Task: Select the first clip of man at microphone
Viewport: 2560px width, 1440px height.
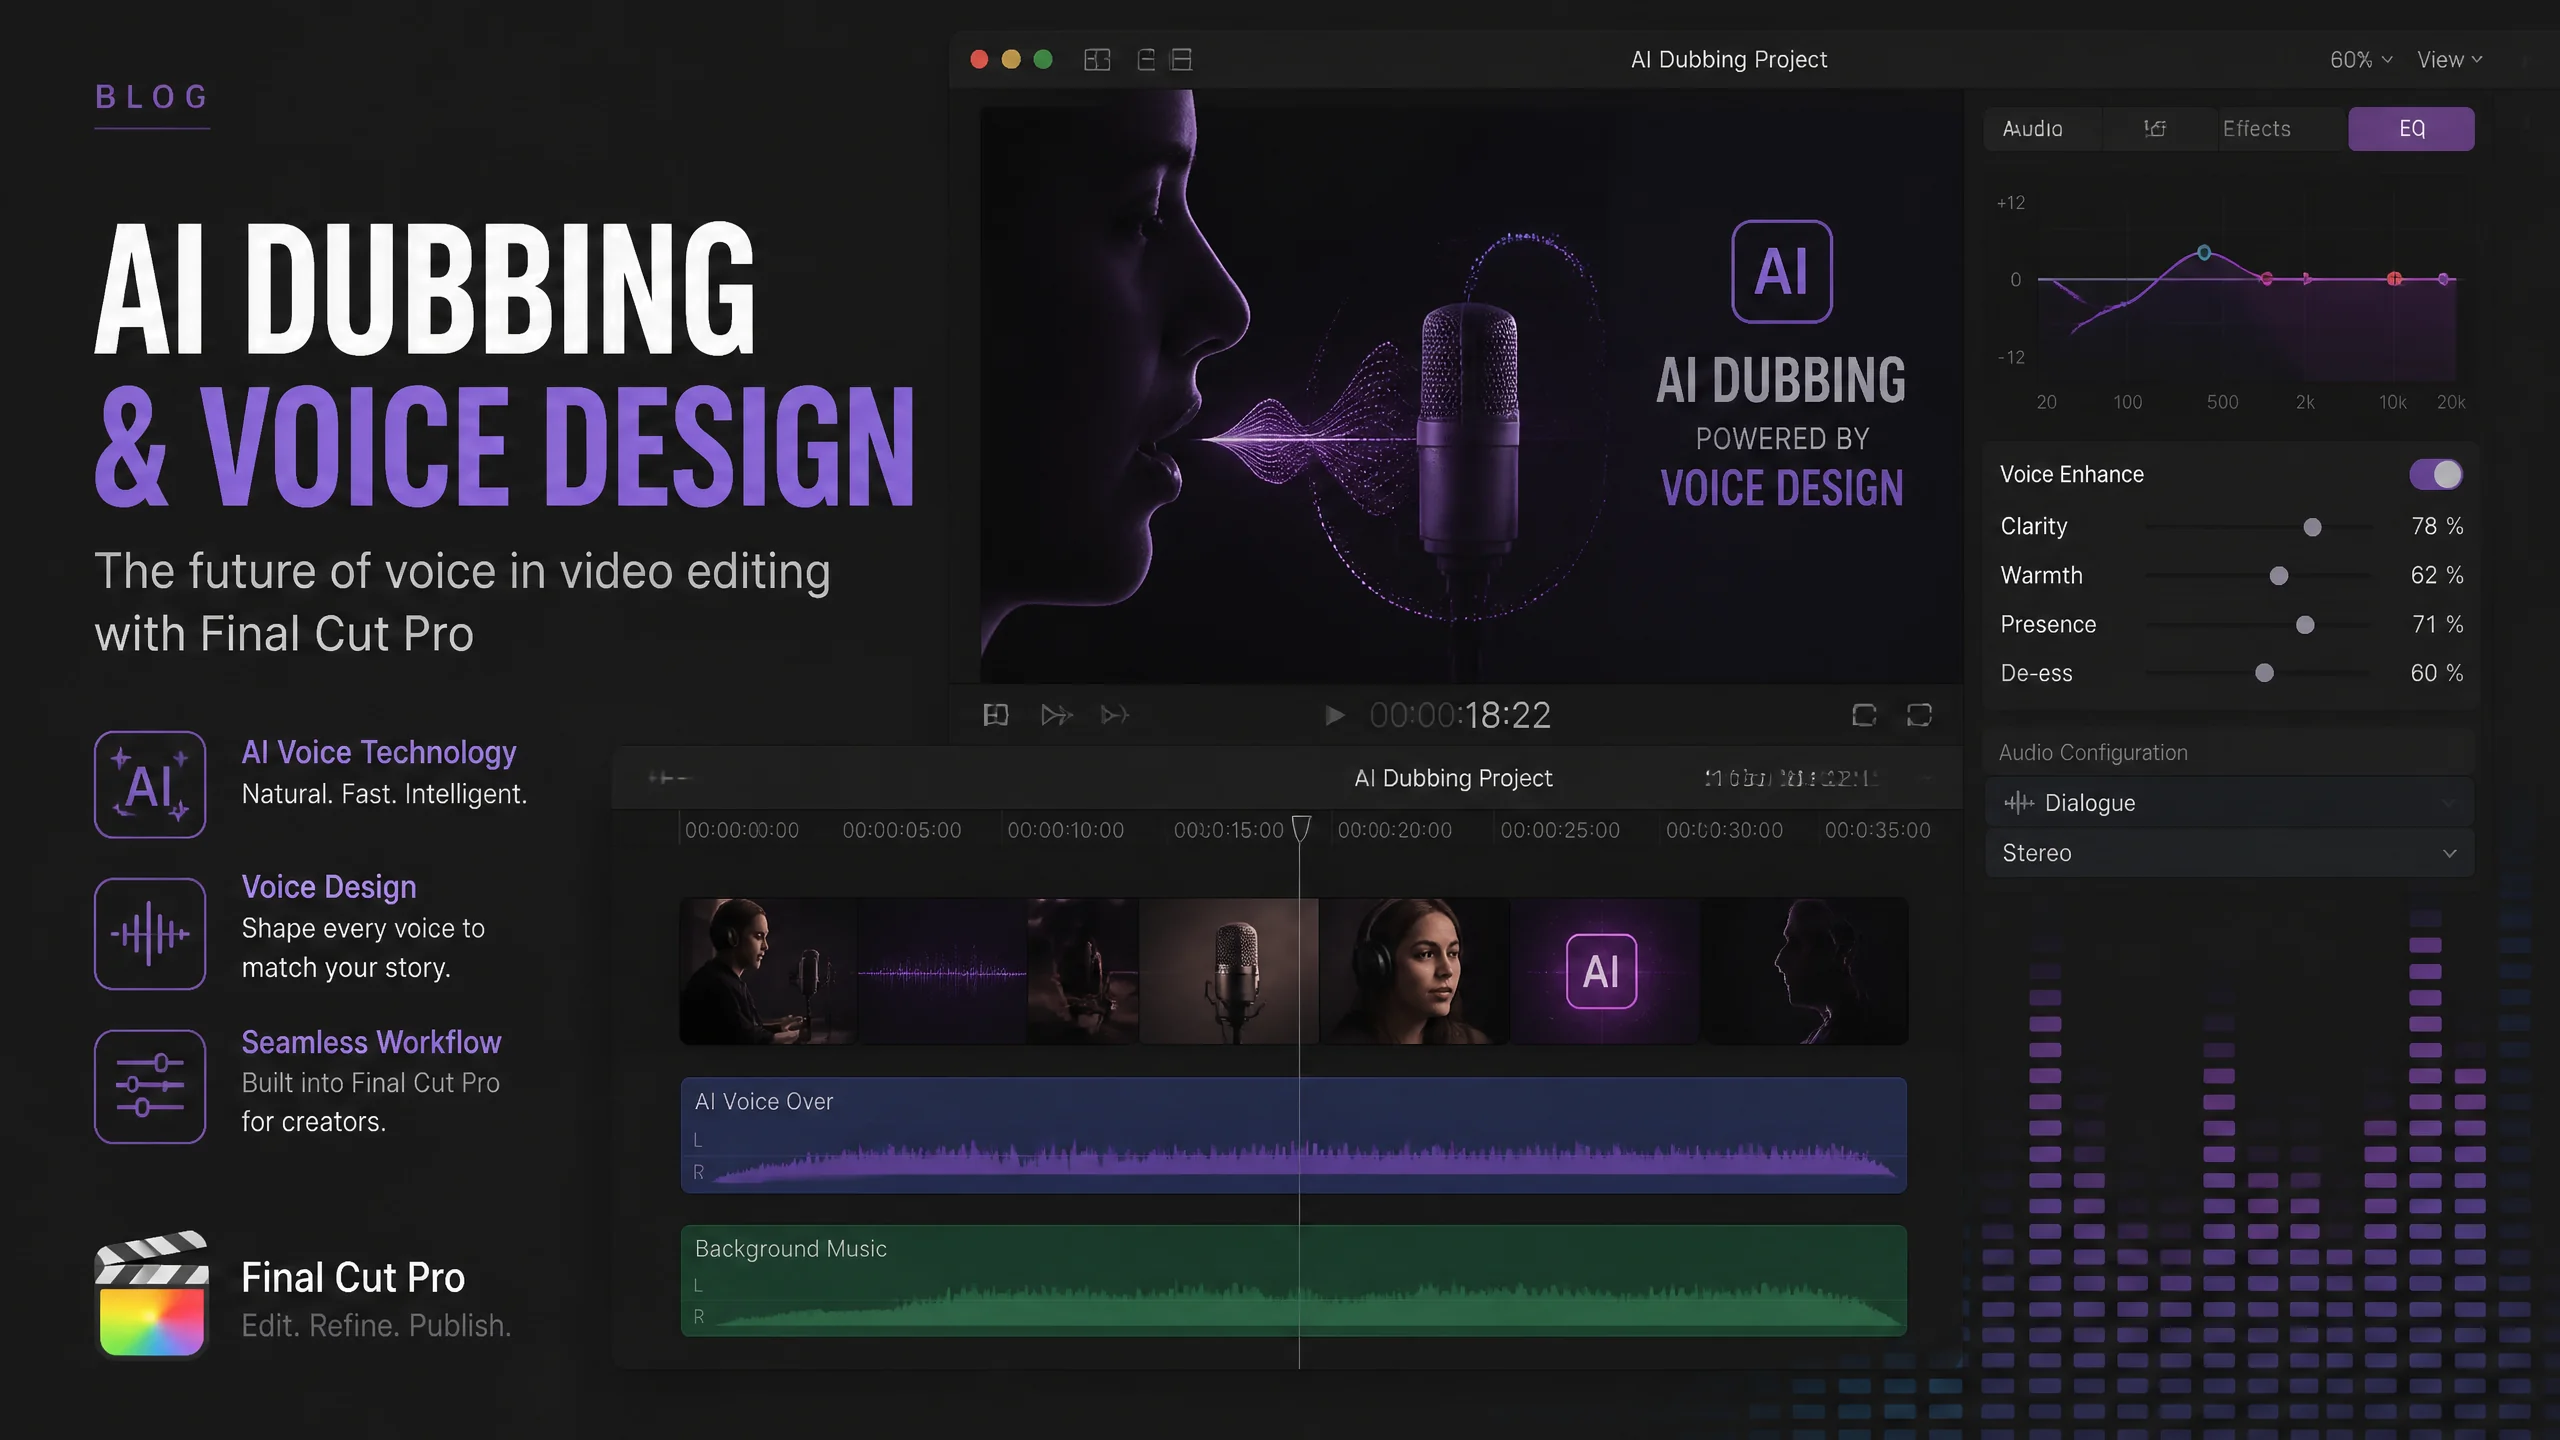Action: [x=768, y=971]
